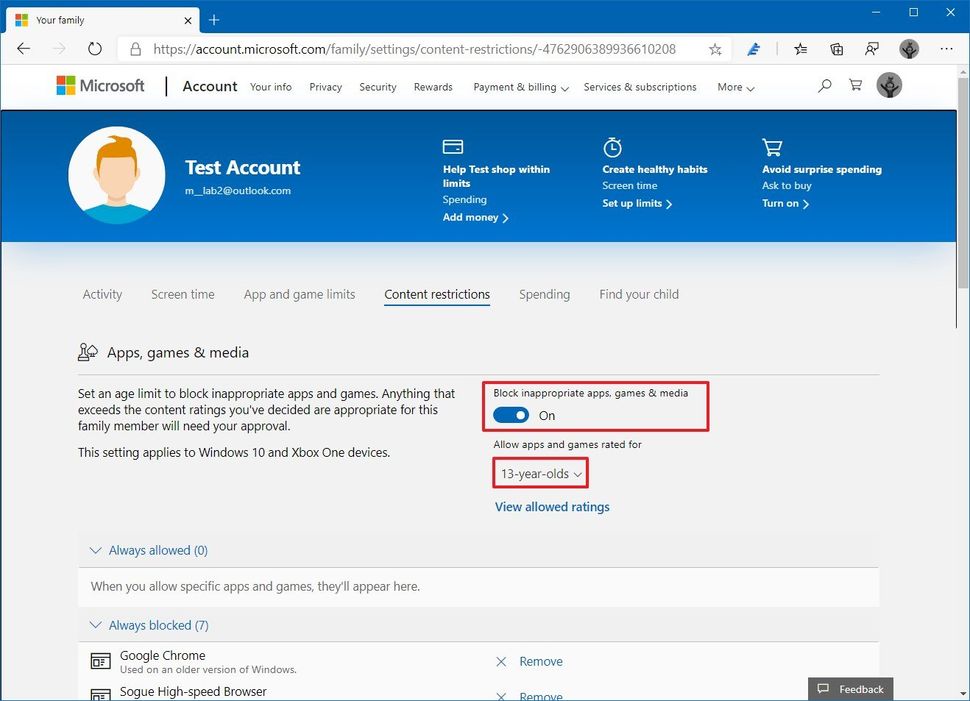Switch to the Spending tab
Screen dimensions: 970x701
(x=544, y=294)
